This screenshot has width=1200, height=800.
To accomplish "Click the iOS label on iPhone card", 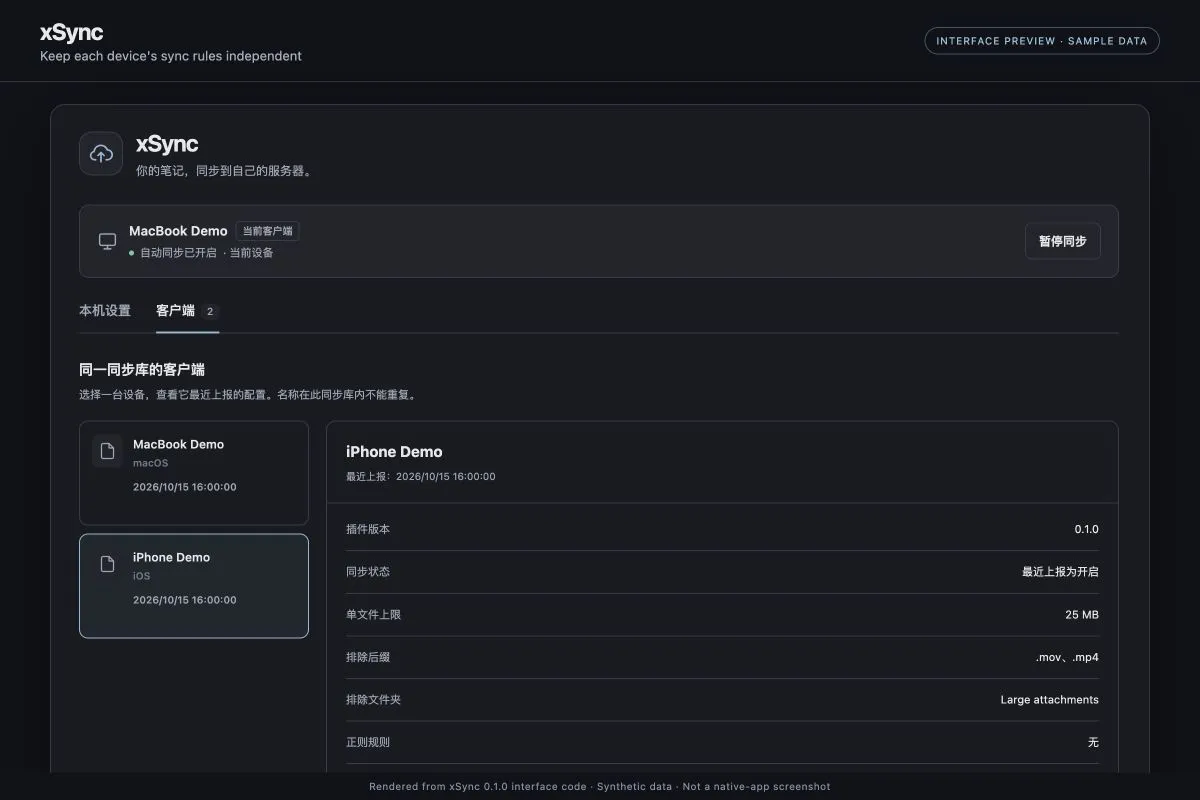I will [x=141, y=577].
